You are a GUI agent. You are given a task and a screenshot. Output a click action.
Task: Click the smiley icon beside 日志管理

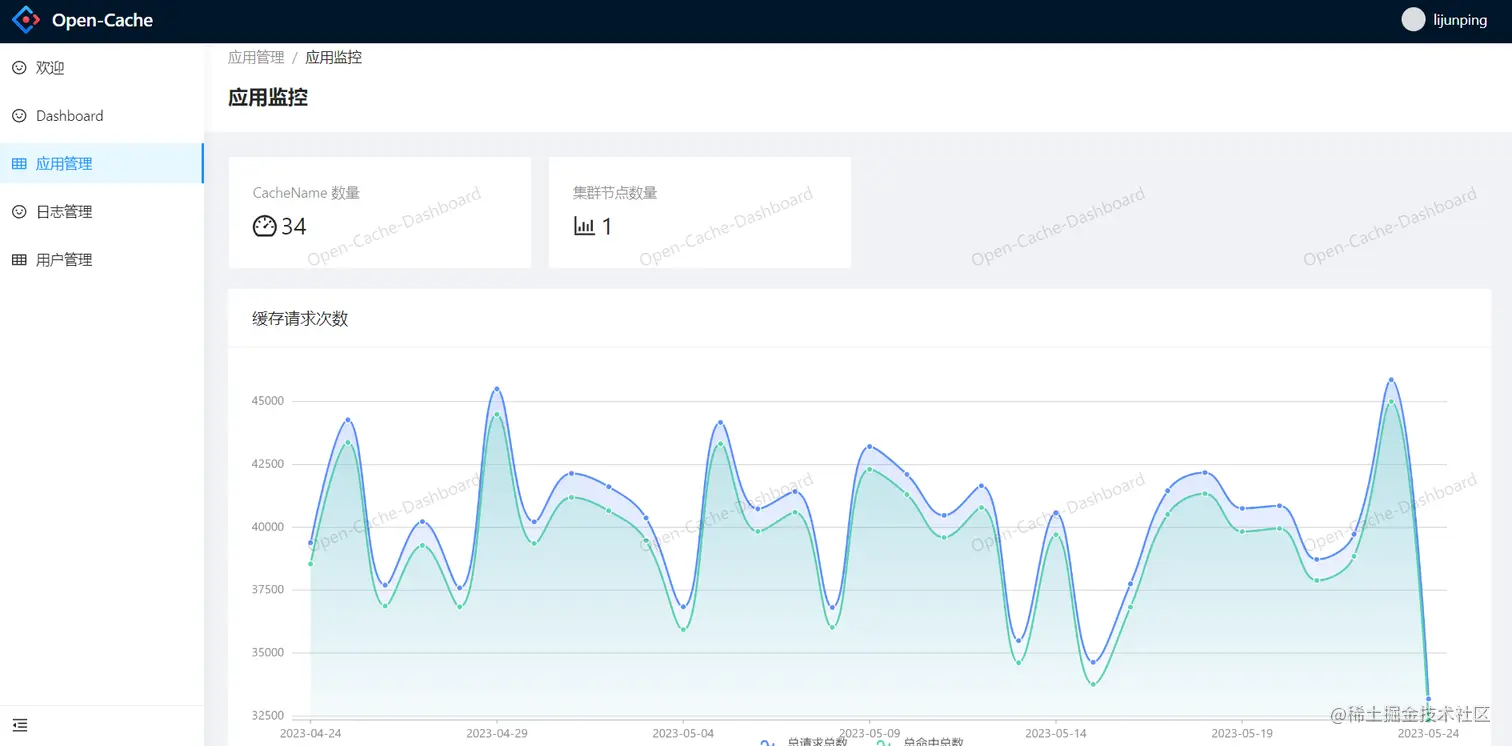tap(19, 212)
